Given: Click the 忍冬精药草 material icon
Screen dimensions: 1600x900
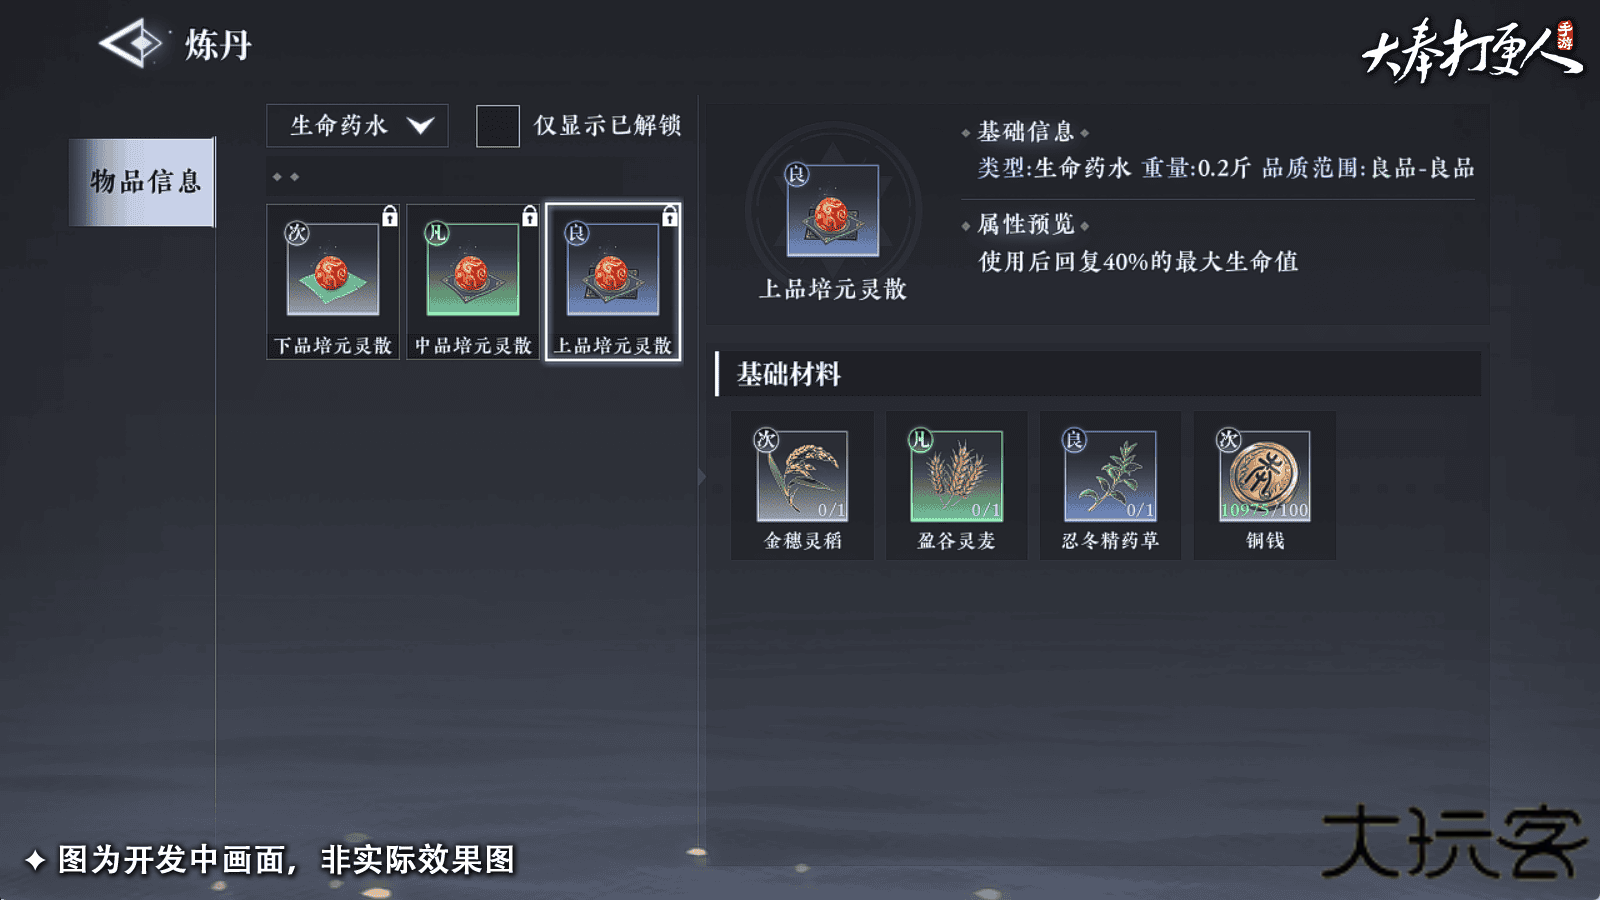Looking at the screenshot, I should tap(1110, 476).
